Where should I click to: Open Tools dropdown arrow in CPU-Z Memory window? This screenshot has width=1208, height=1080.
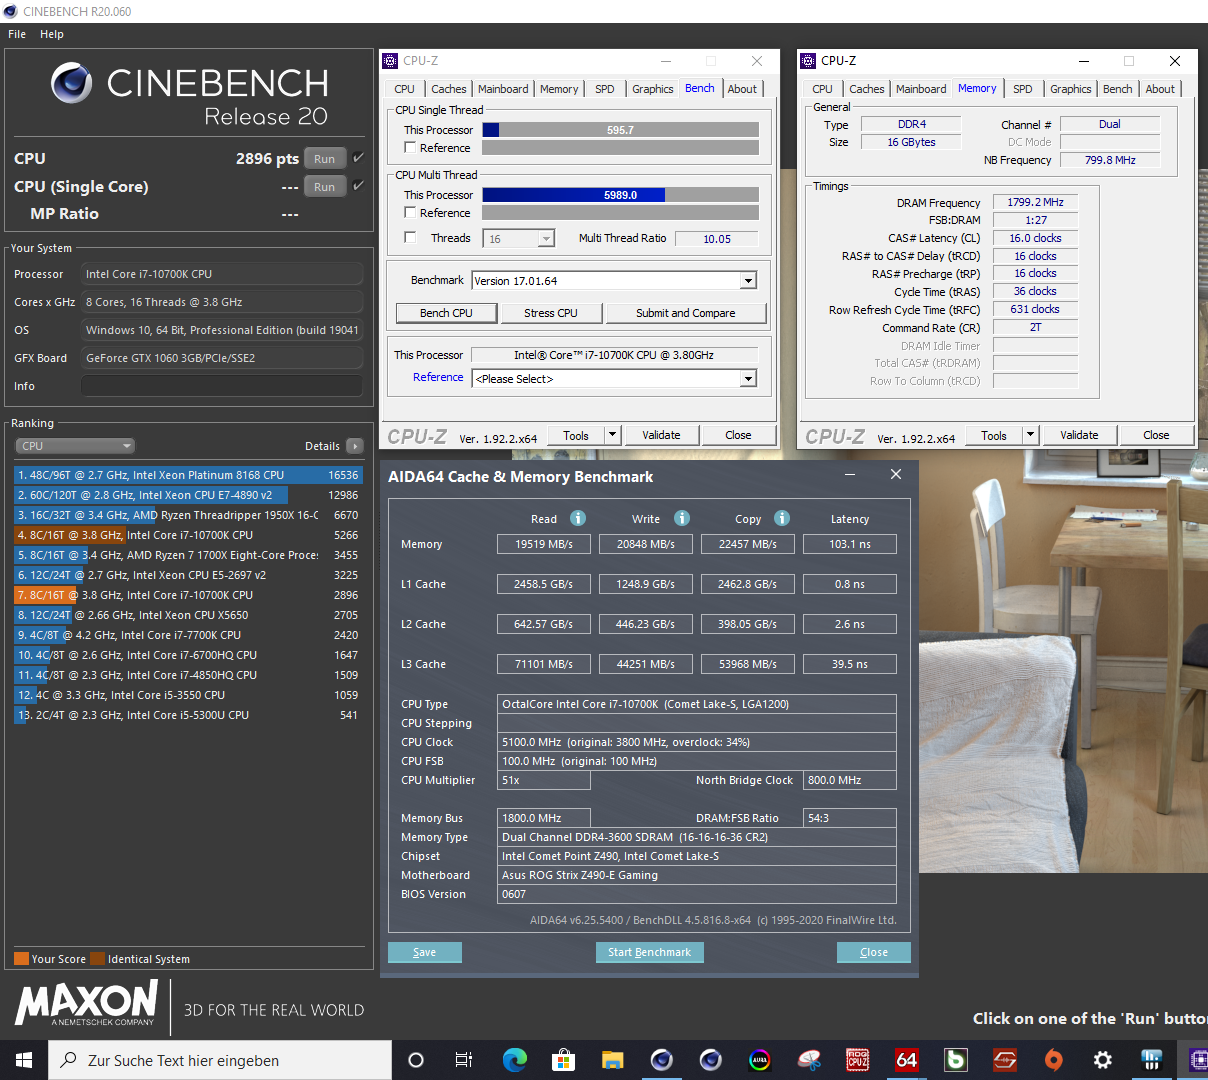pyautogui.click(x=1030, y=435)
